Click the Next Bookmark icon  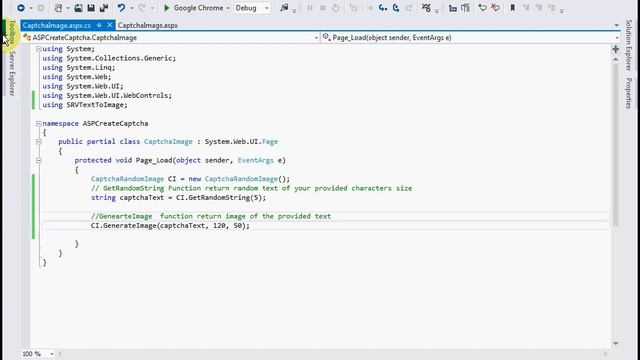click(x=539, y=8)
